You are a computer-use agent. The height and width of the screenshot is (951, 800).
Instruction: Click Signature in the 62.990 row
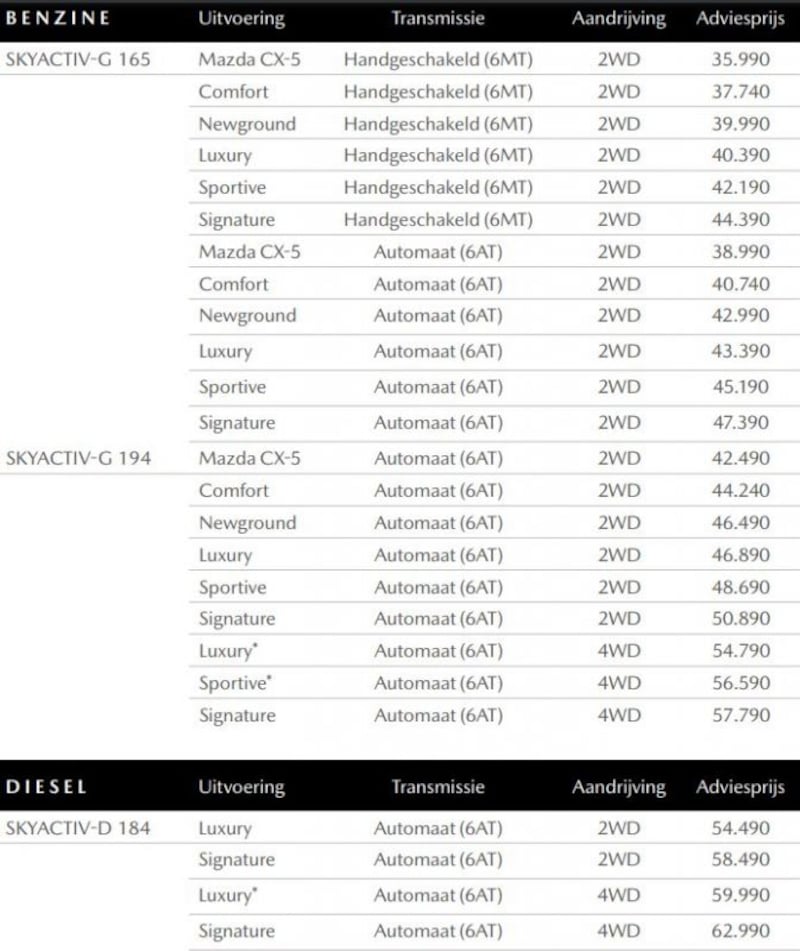pos(237,932)
